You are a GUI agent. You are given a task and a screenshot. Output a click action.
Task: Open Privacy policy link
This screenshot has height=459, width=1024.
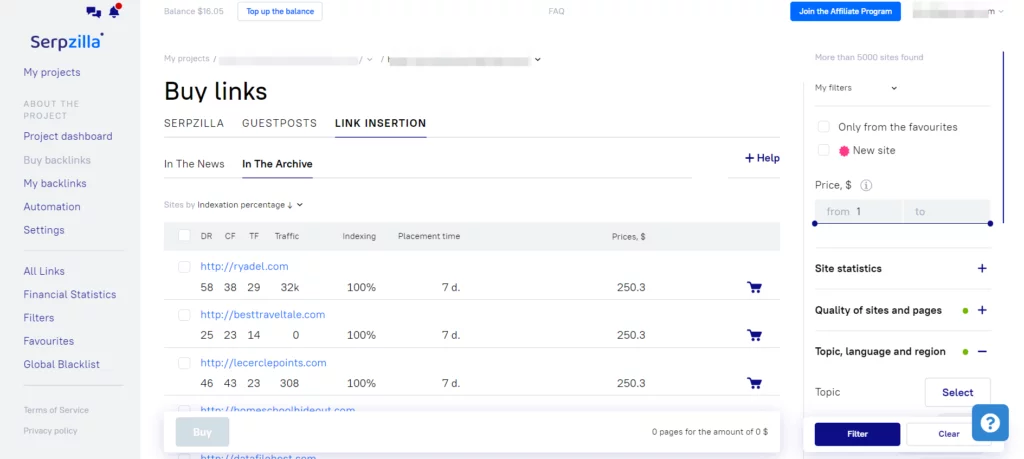coord(50,431)
